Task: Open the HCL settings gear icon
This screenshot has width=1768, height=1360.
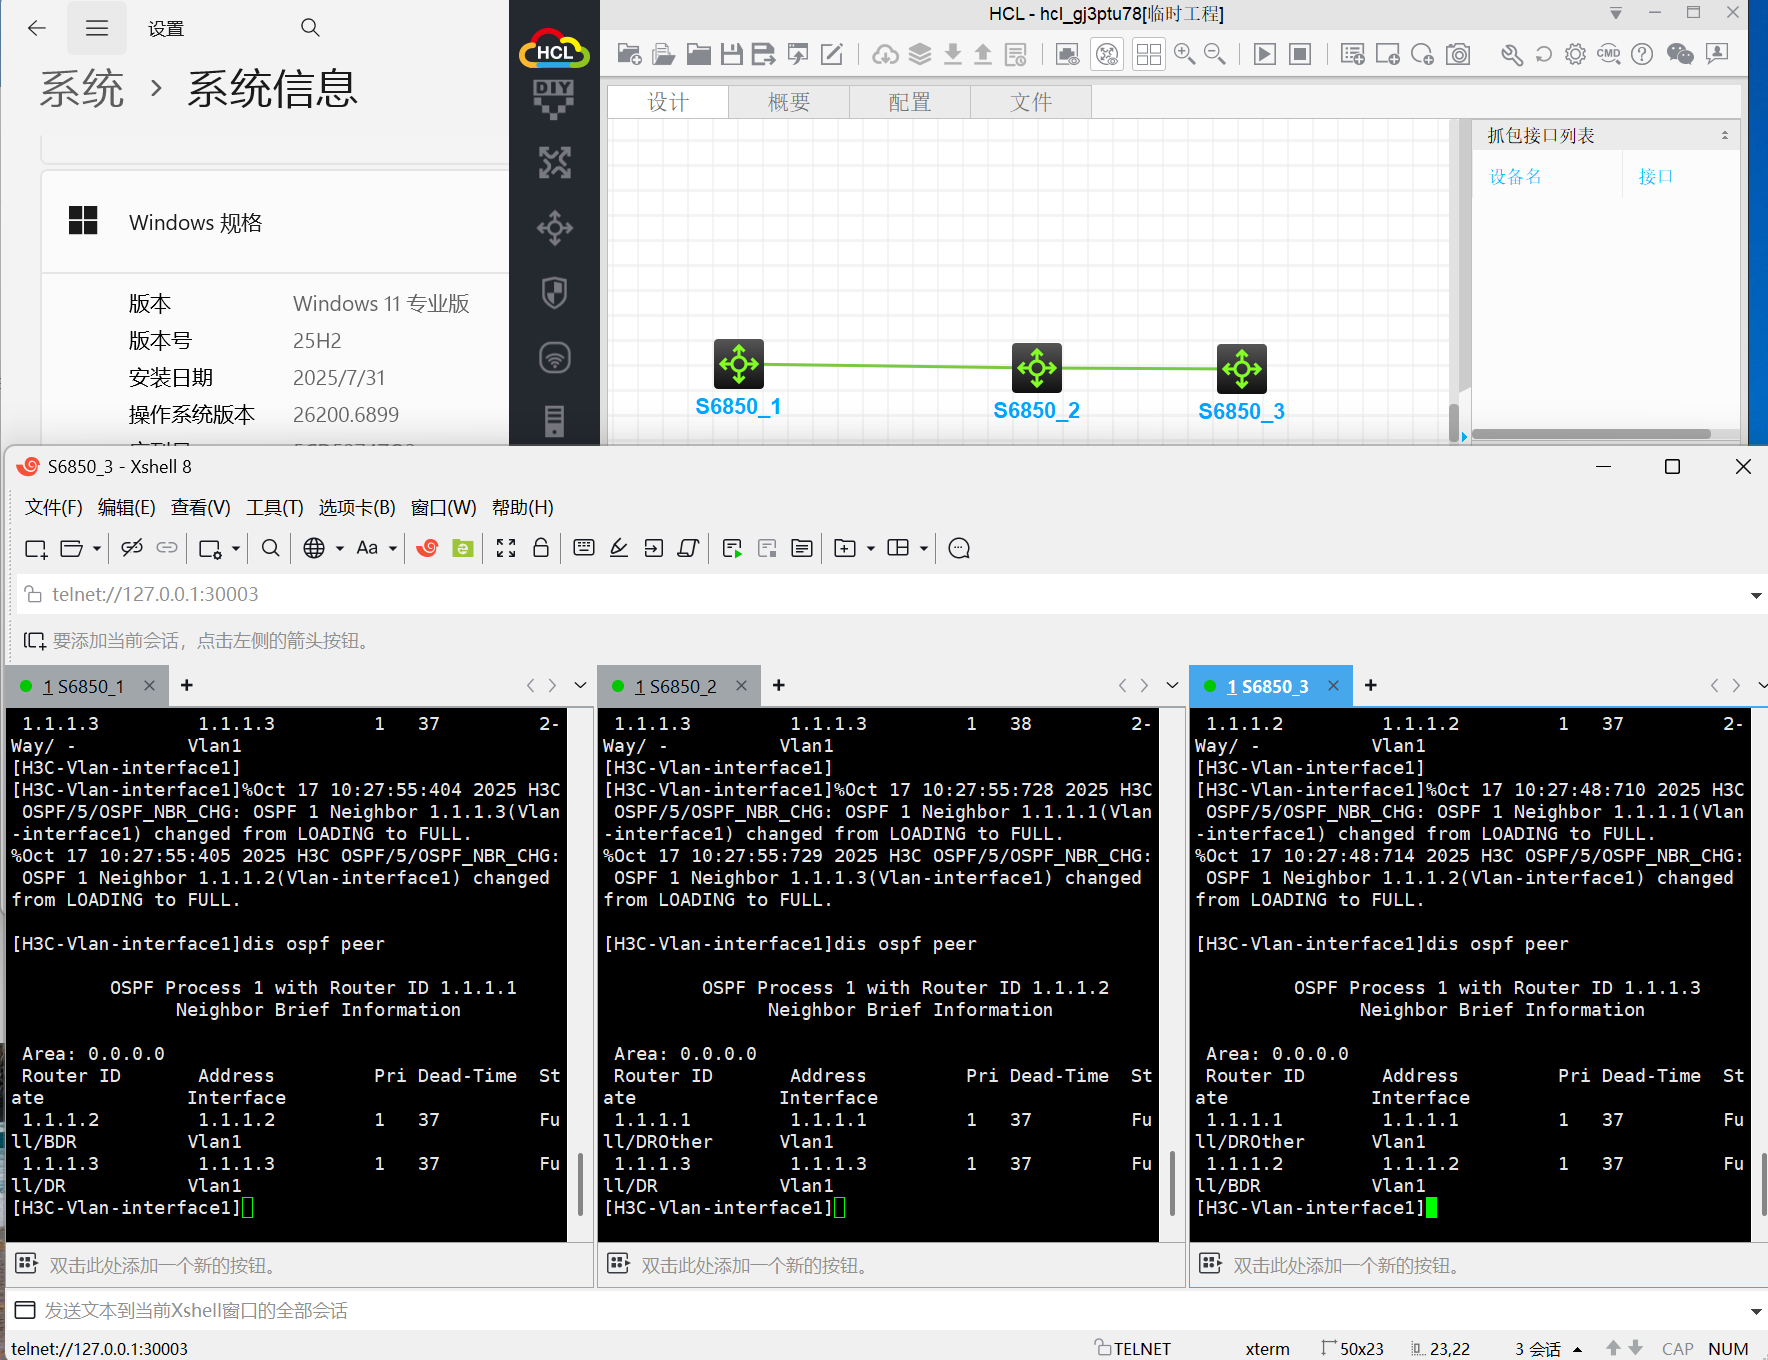Action: pyautogui.click(x=1575, y=54)
